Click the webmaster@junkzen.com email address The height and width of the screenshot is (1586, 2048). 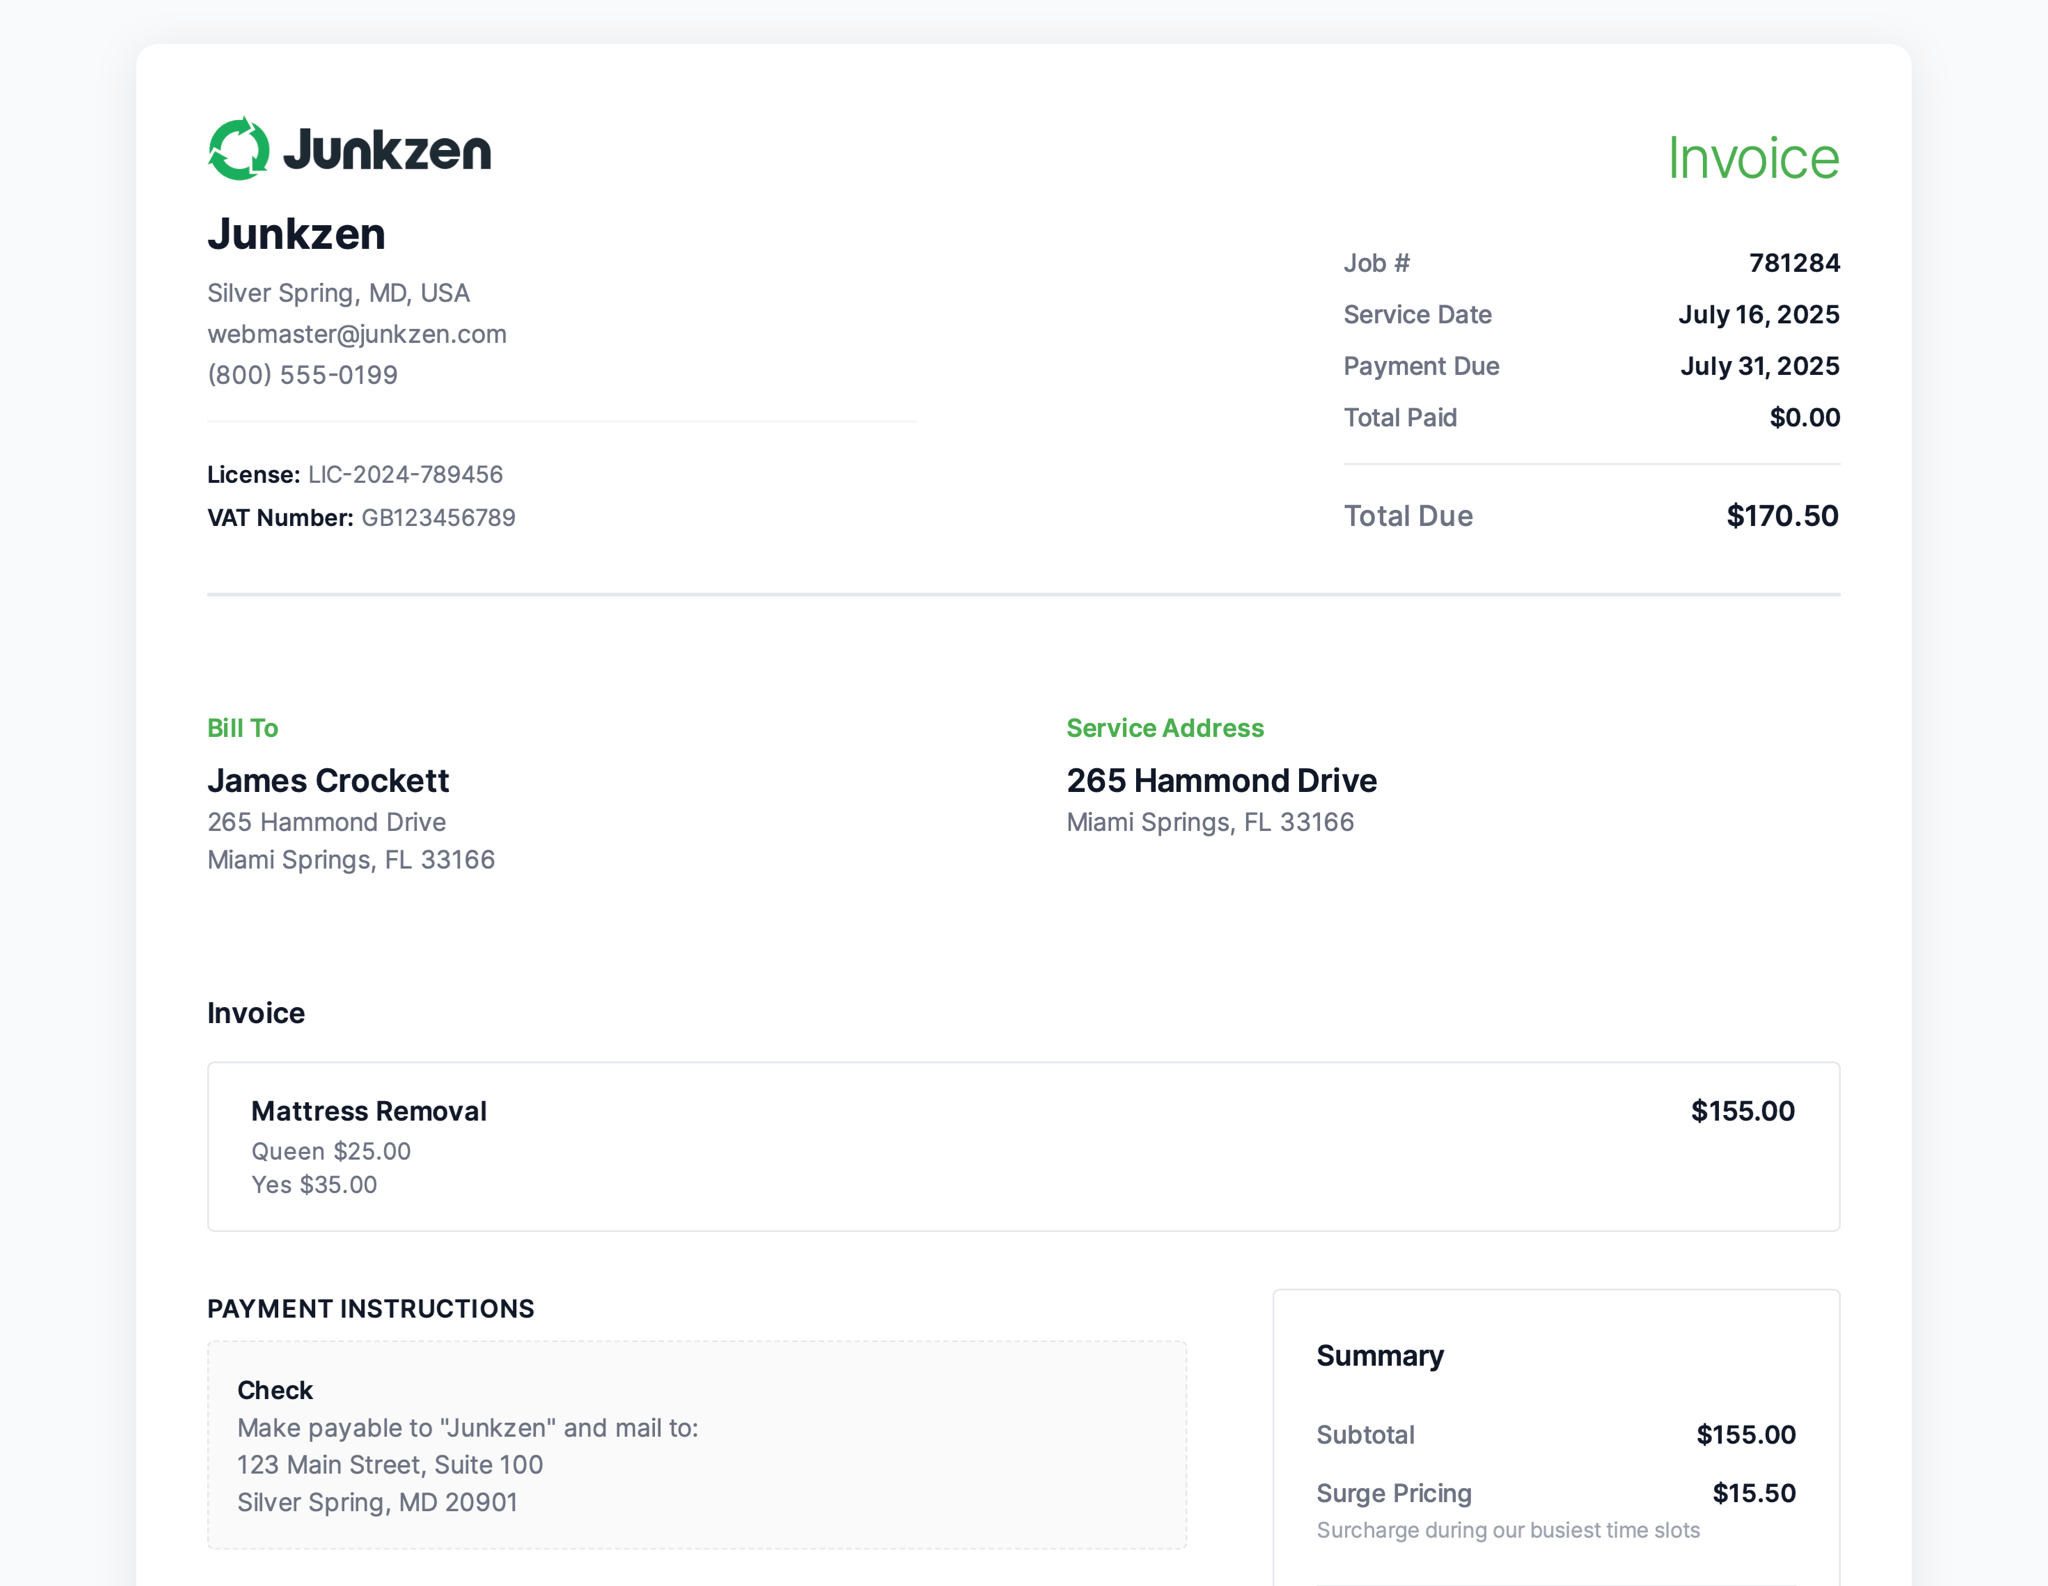(x=357, y=334)
